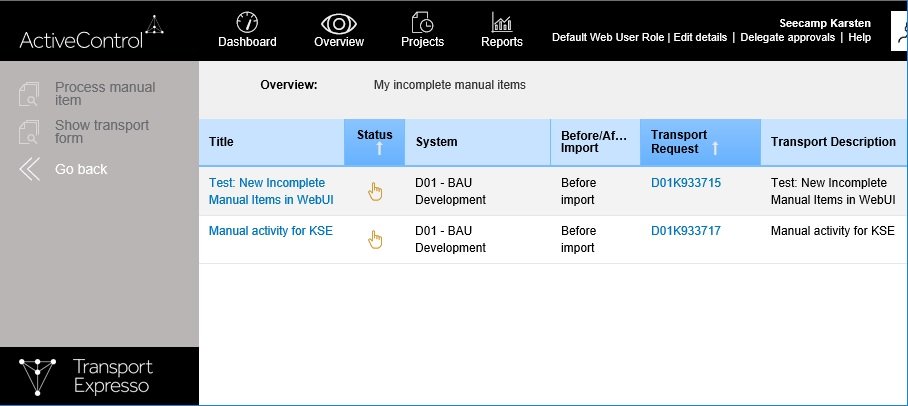Open the Dashboard gauge icon
The width and height of the screenshot is (908, 406).
(x=247, y=21)
